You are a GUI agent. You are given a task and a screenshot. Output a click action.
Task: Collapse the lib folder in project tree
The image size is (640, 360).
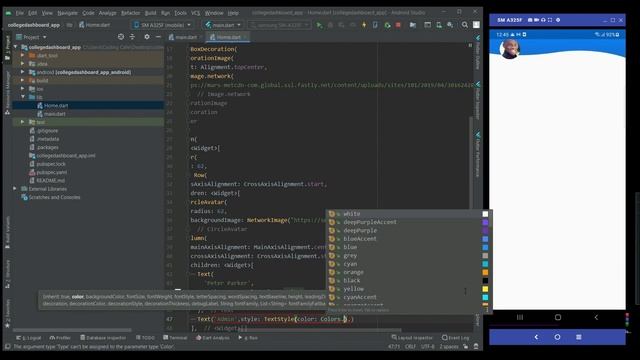[23, 97]
